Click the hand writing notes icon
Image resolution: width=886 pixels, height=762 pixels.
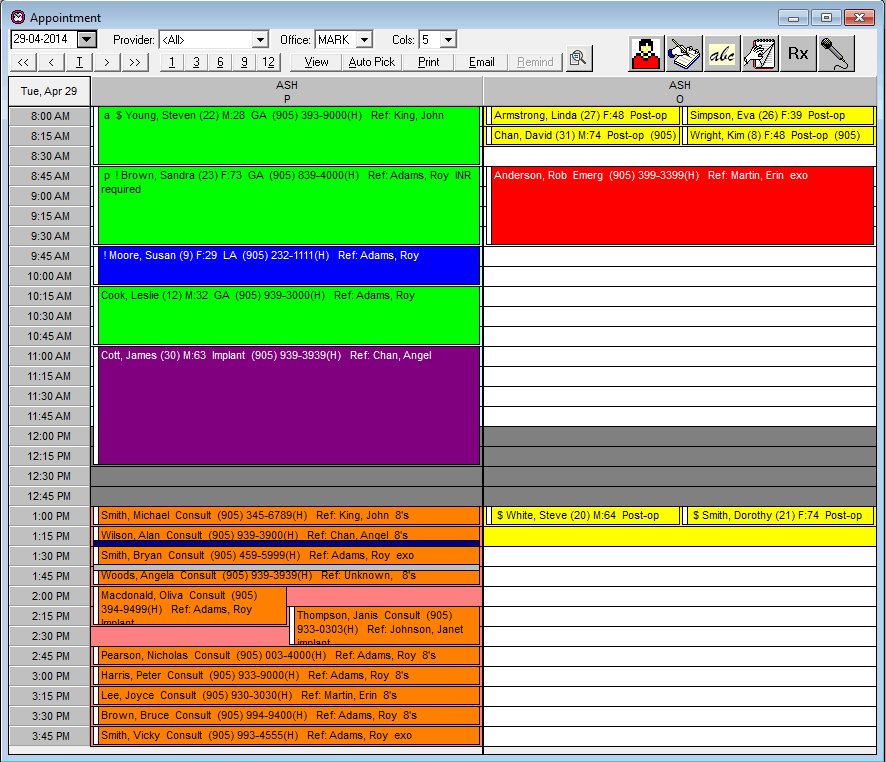(684, 54)
